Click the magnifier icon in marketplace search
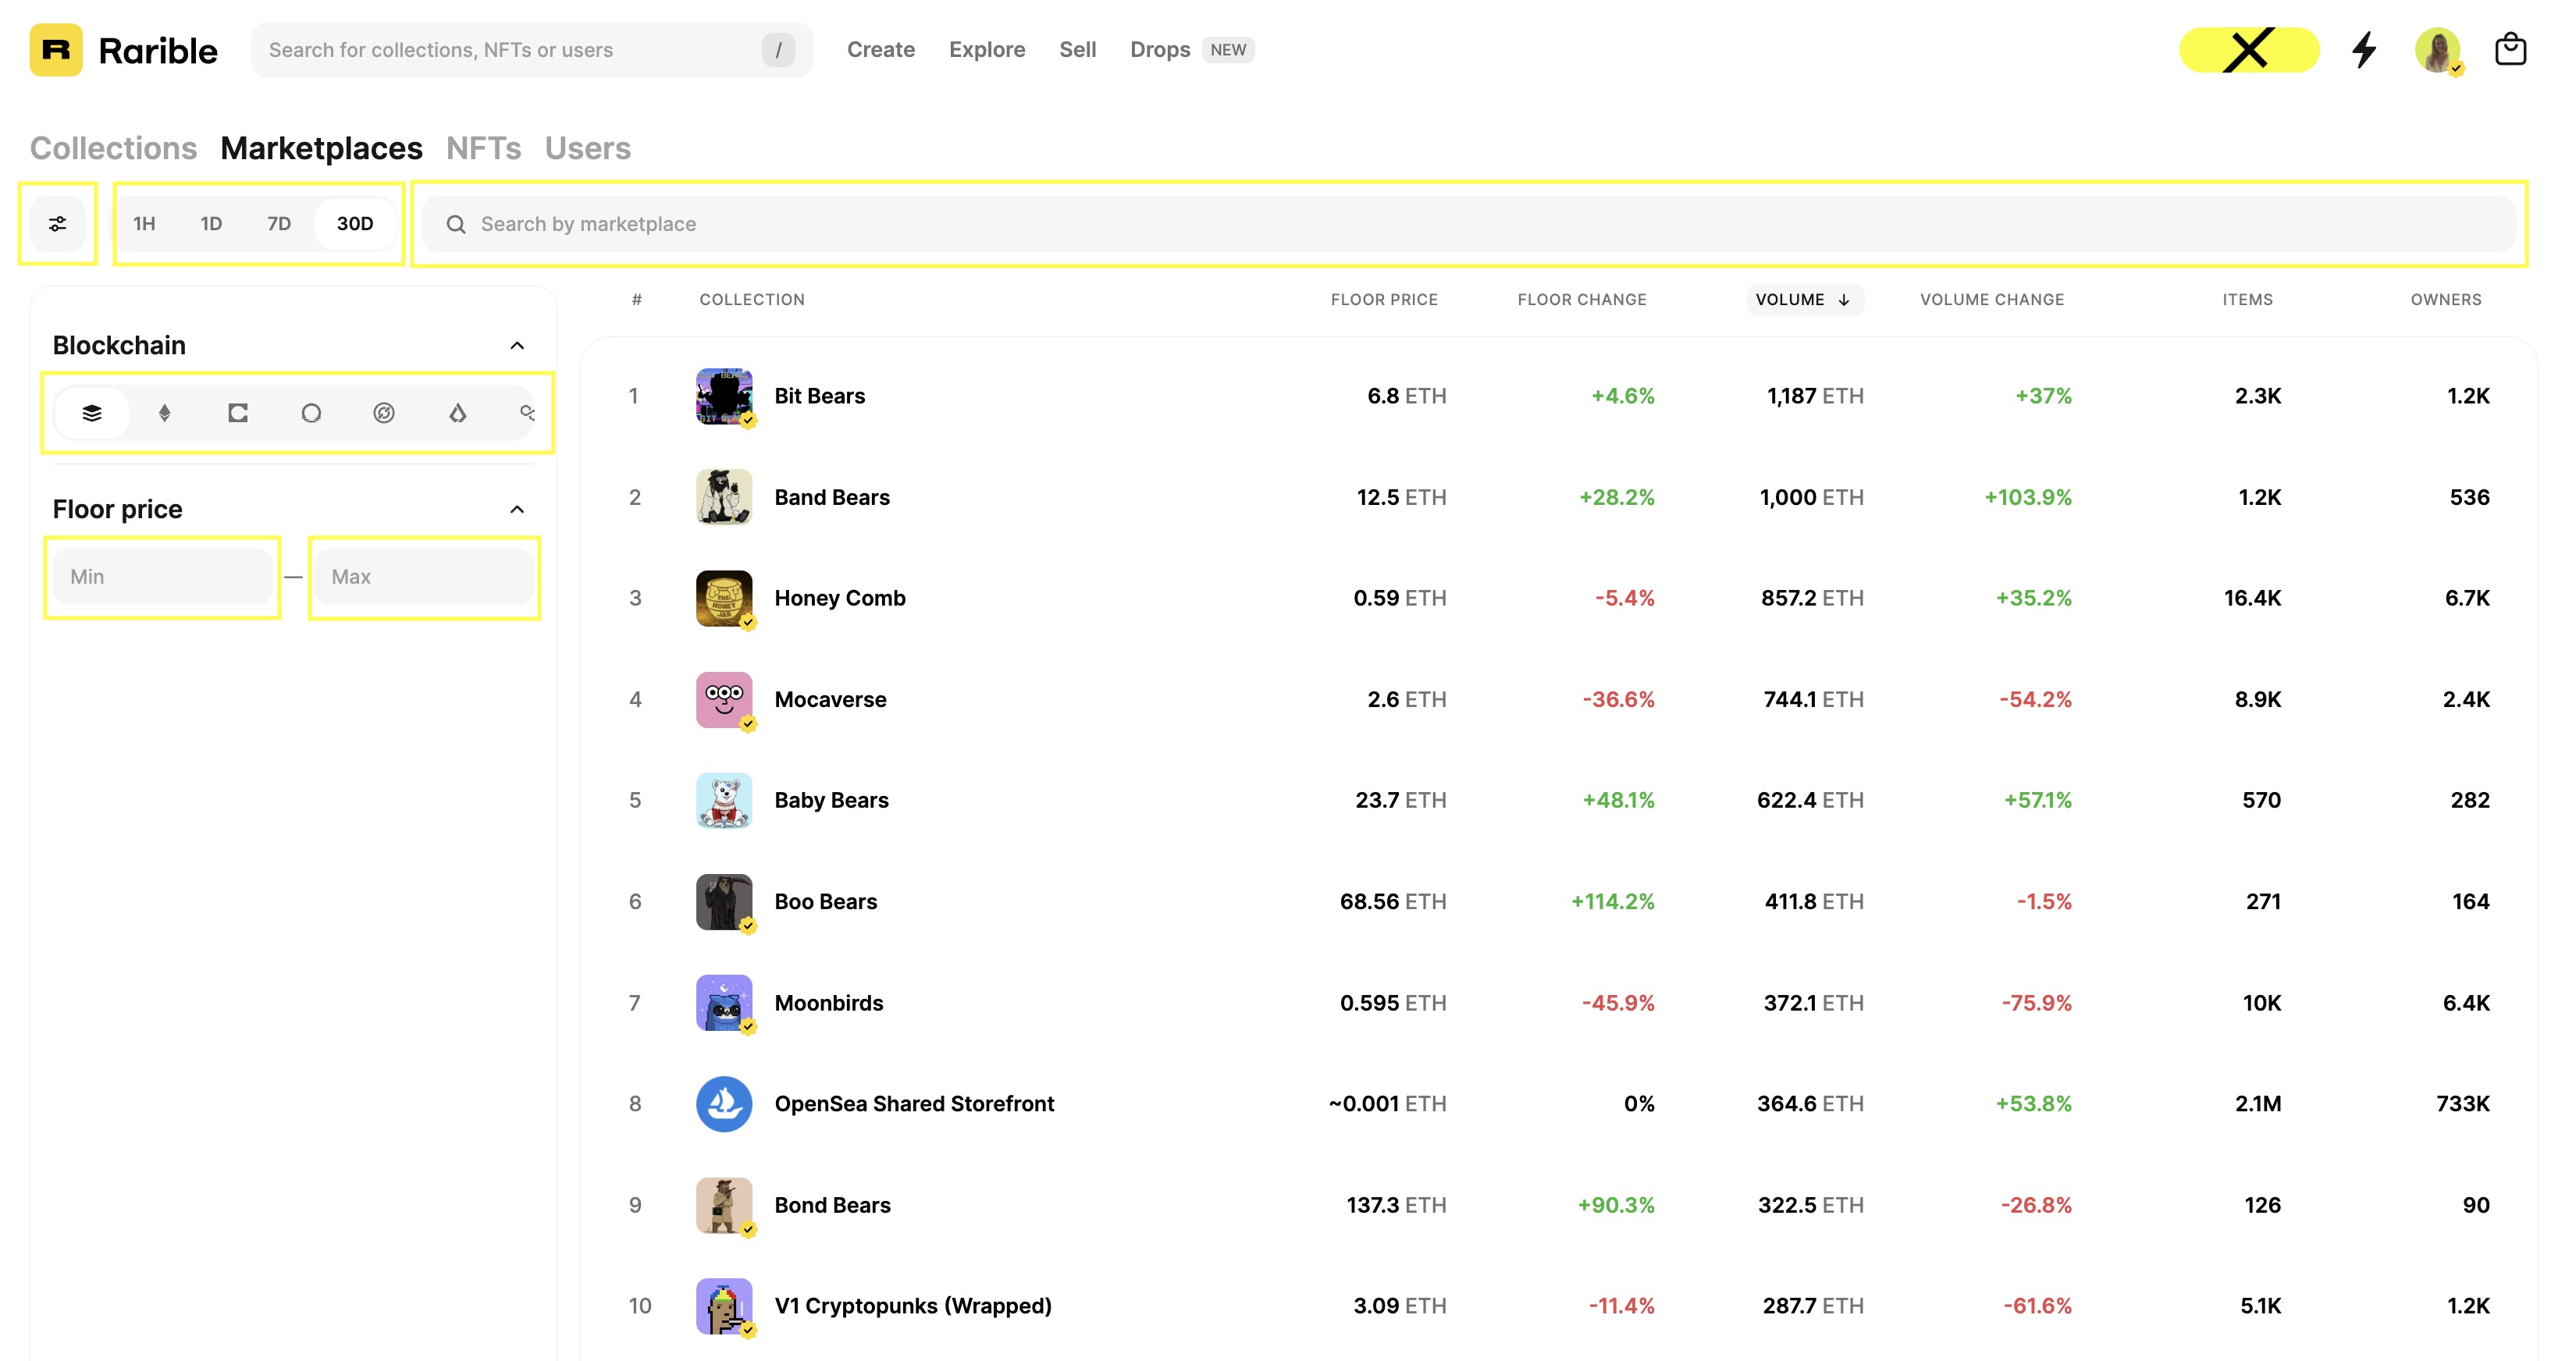 pos(456,224)
